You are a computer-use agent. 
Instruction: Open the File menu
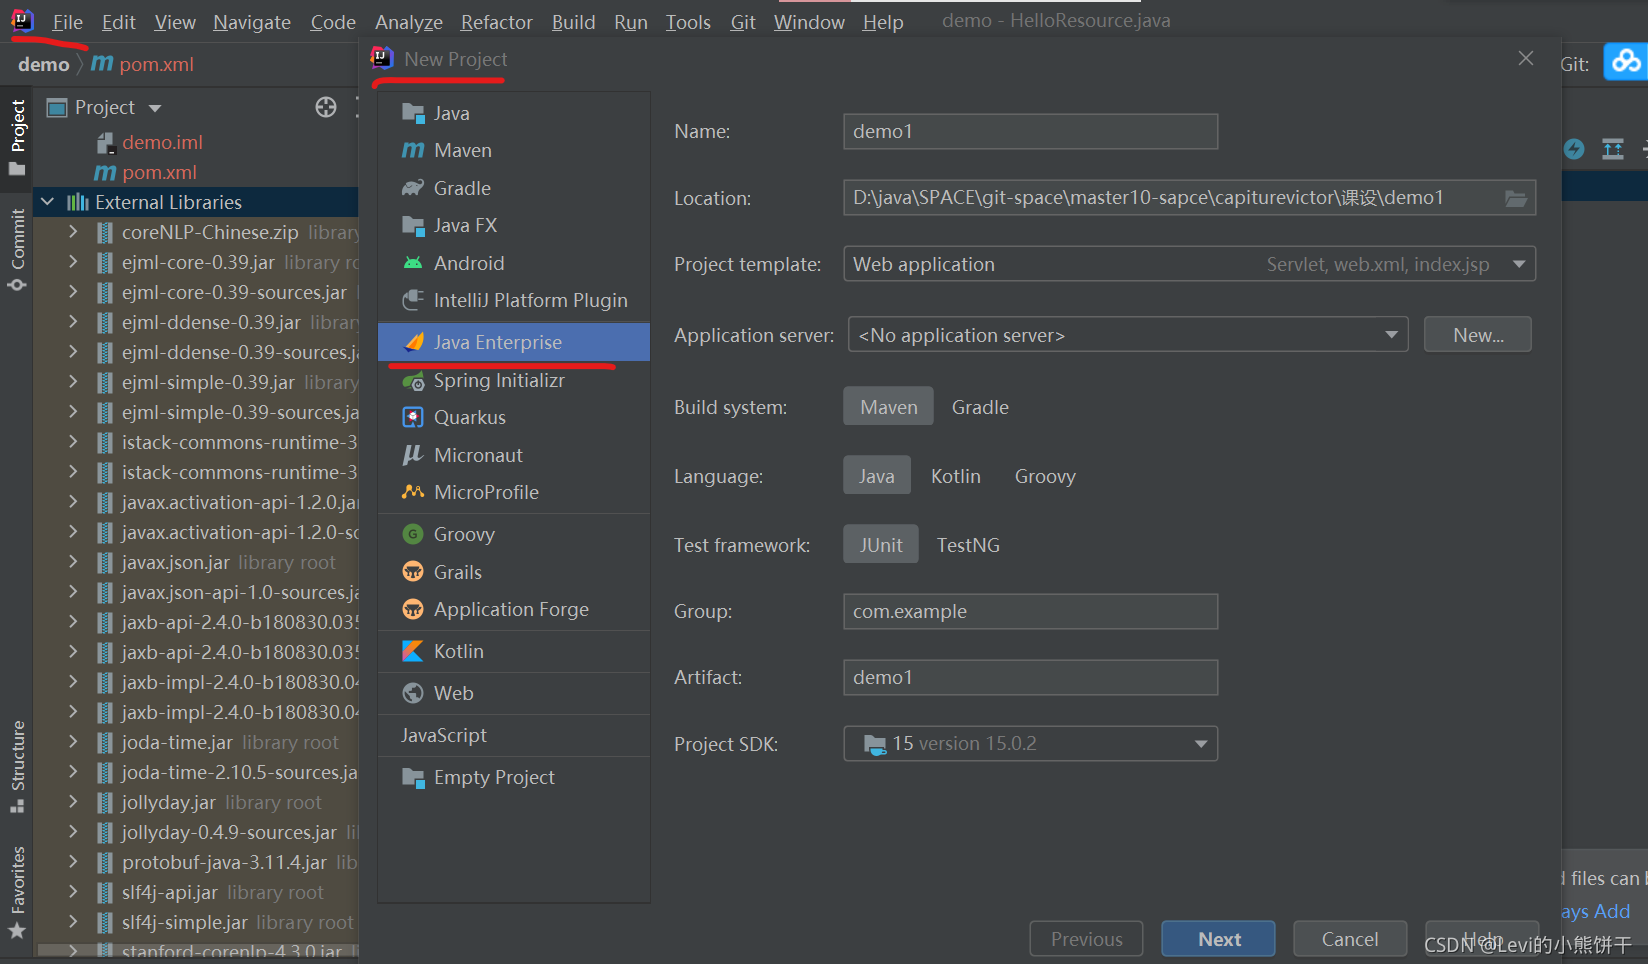[67, 22]
